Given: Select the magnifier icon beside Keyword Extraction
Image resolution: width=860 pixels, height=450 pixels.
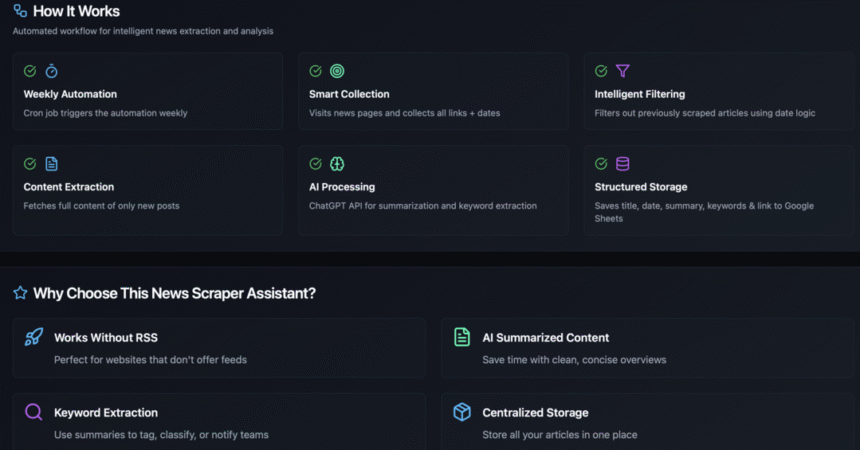Looking at the screenshot, I should point(33,412).
